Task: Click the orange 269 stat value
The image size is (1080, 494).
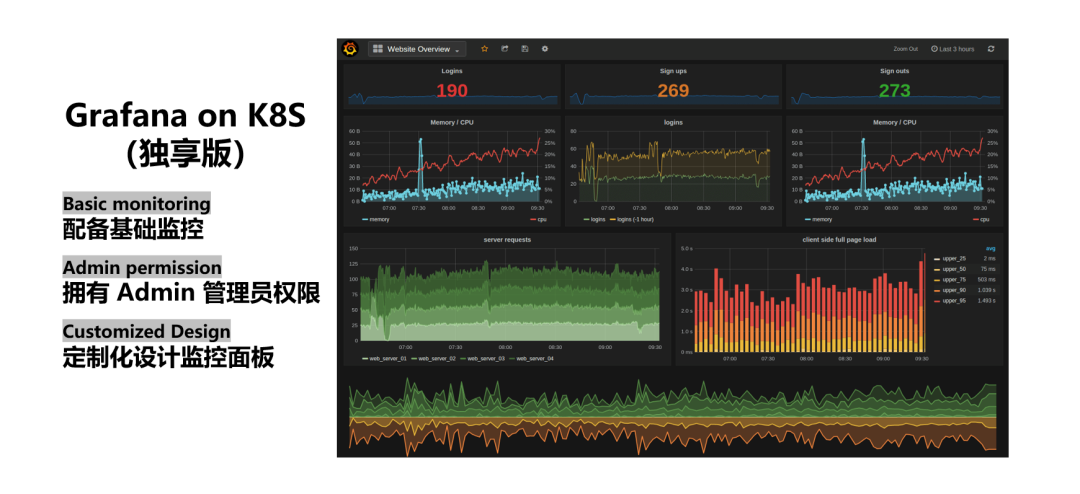Action: (x=673, y=90)
